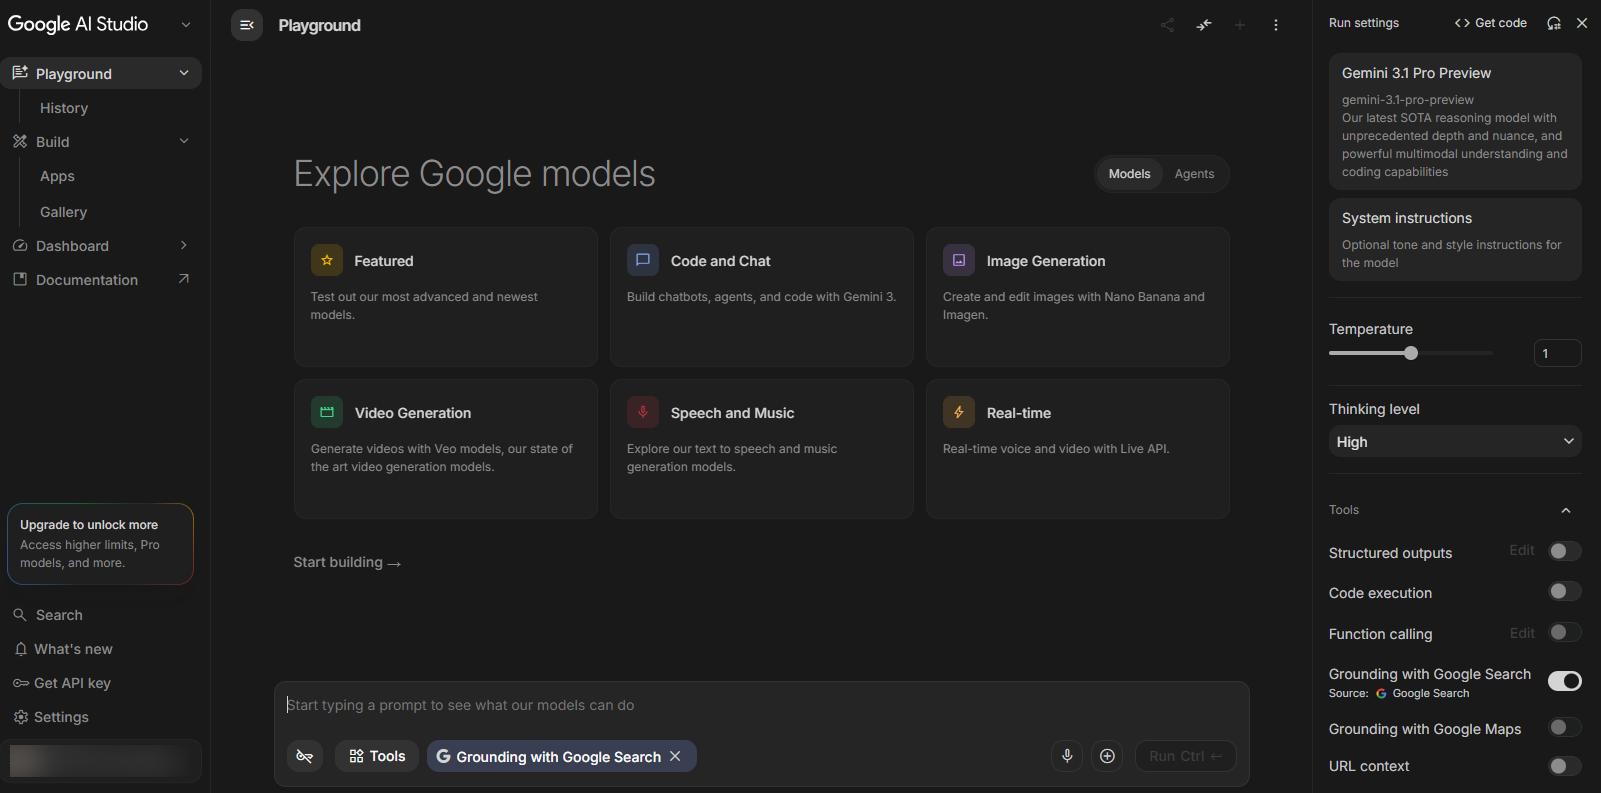This screenshot has width=1601, height=793.
Task: Switch to the Agents tab
Action: tap(1194, 174)
